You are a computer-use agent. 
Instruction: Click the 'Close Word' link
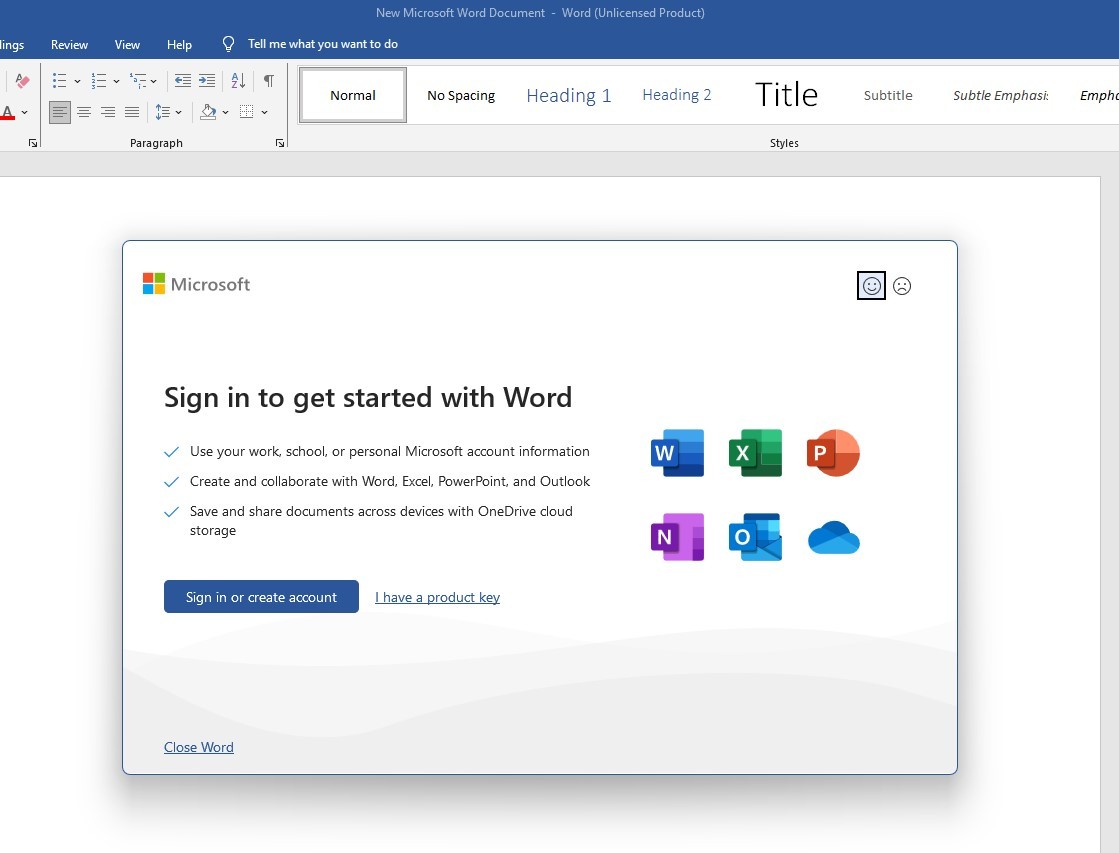point(198,747)
